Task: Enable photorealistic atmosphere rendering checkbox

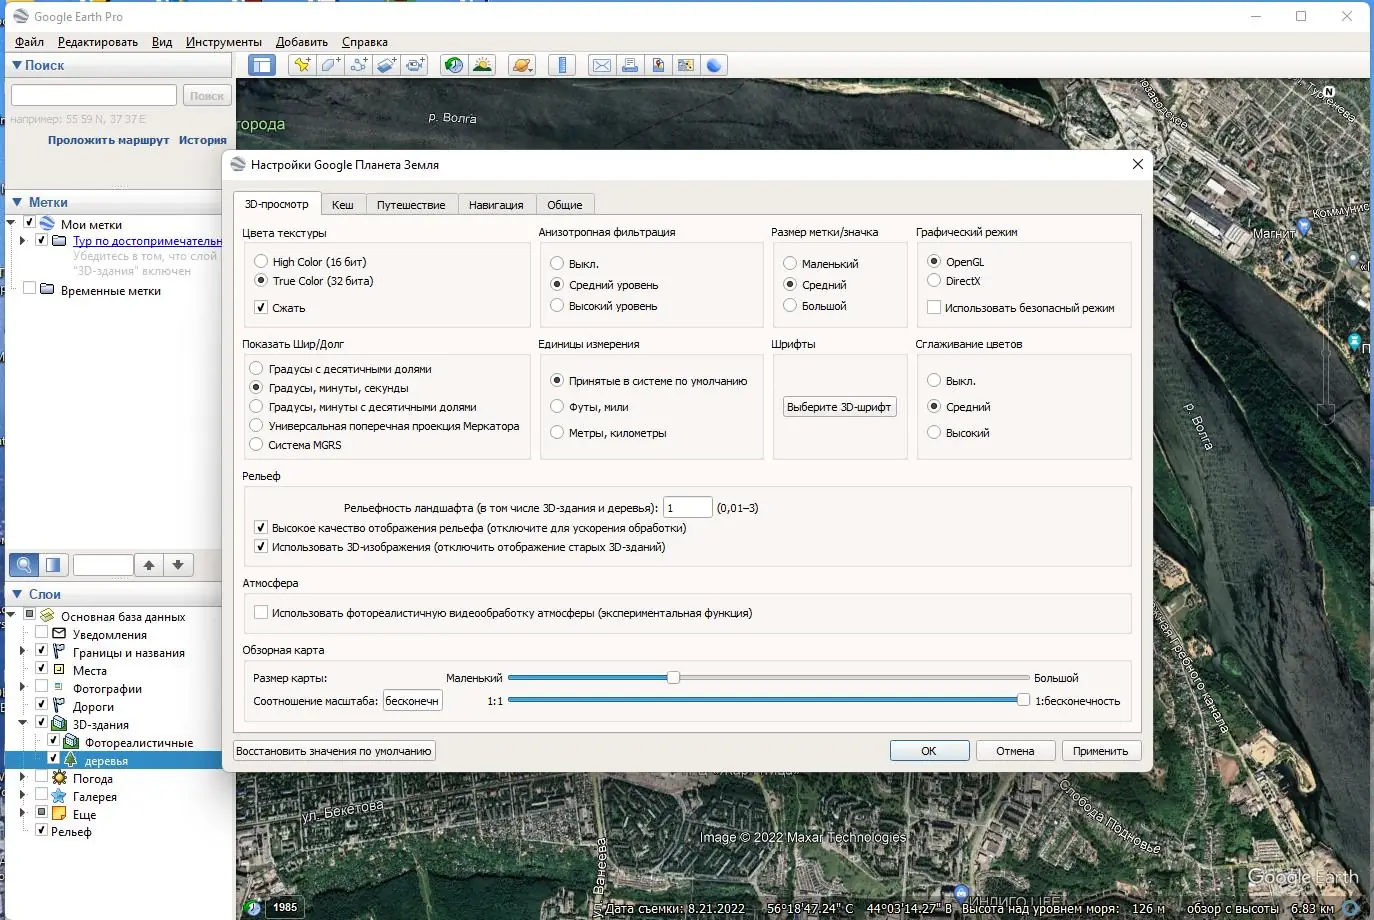Action: 261,613
